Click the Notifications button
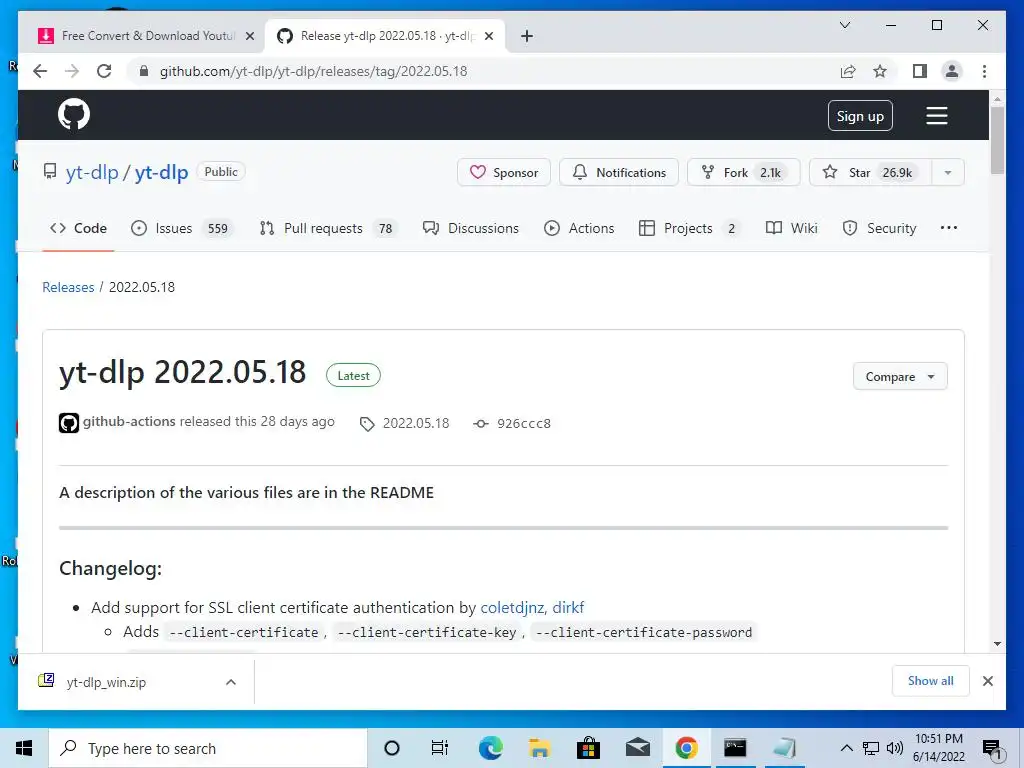 tap(618, 172)
